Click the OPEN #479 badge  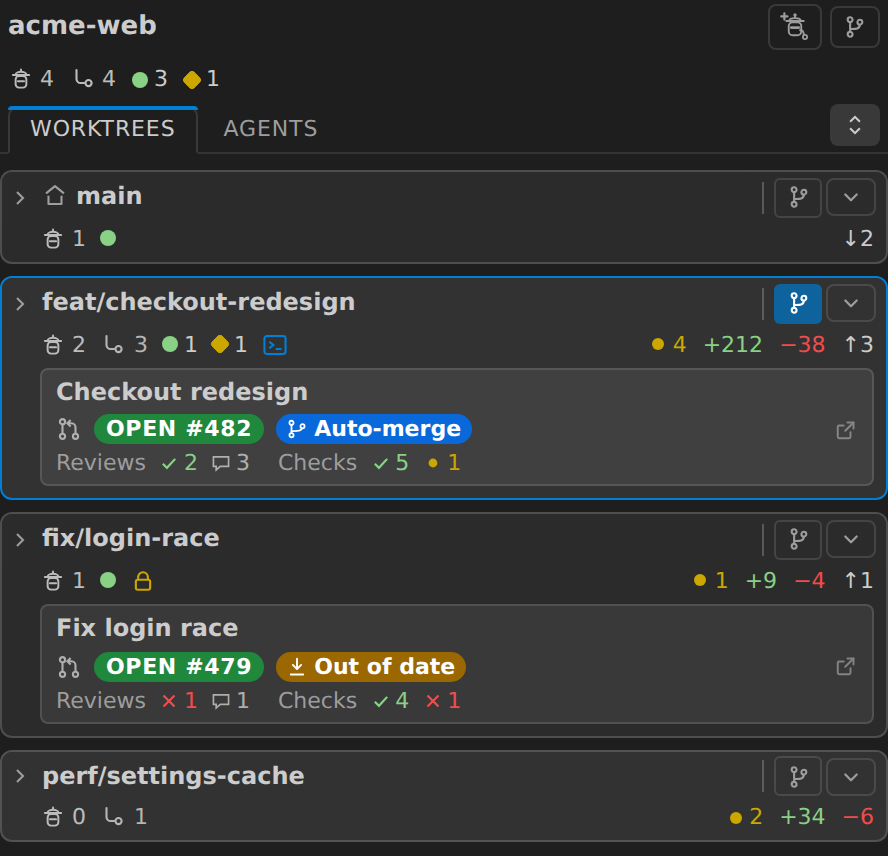click(179, 667)
